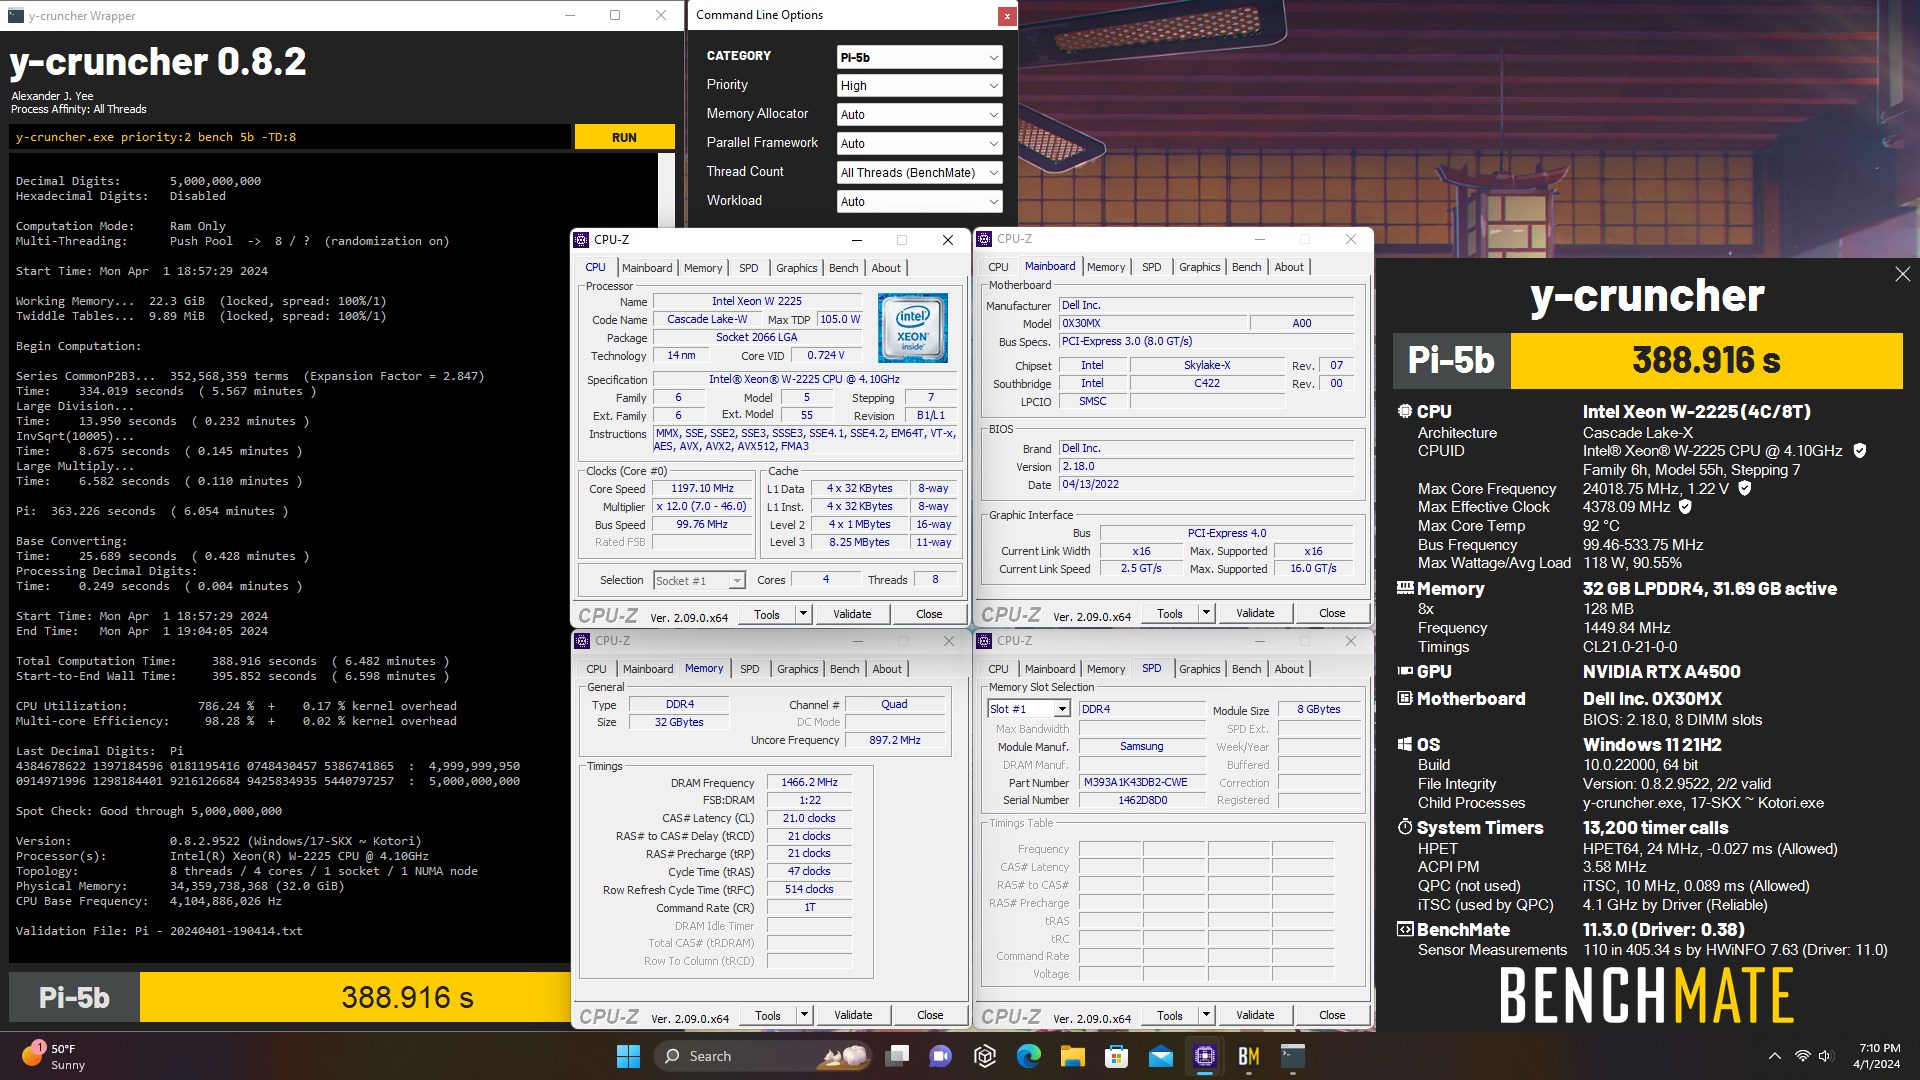Click the RUN button in y-cruncher Wrapper
Image resolution: width=1920 pixels, height=1080 pixels.
[x=624, y=137]
